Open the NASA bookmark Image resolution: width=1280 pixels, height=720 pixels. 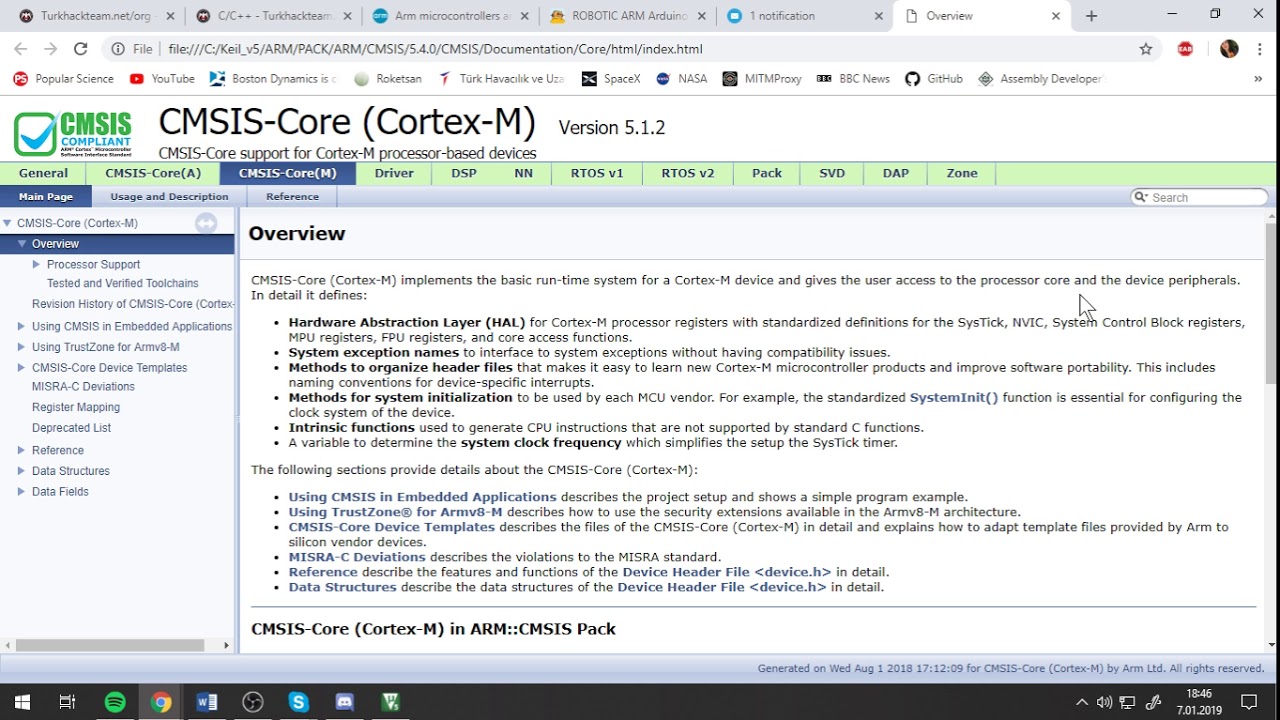[x=681, y=78]
